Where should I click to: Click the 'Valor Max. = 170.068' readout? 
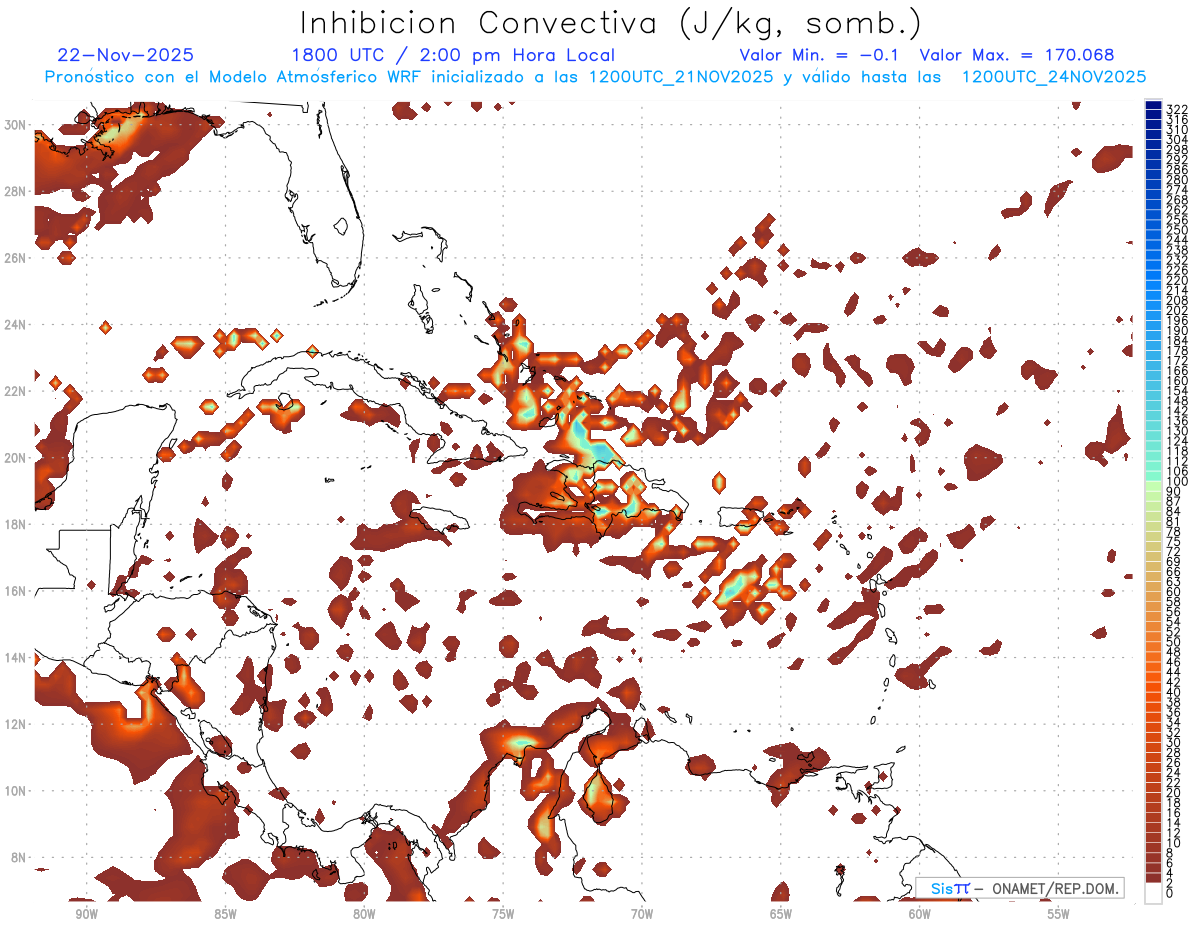coord(1016,55)
